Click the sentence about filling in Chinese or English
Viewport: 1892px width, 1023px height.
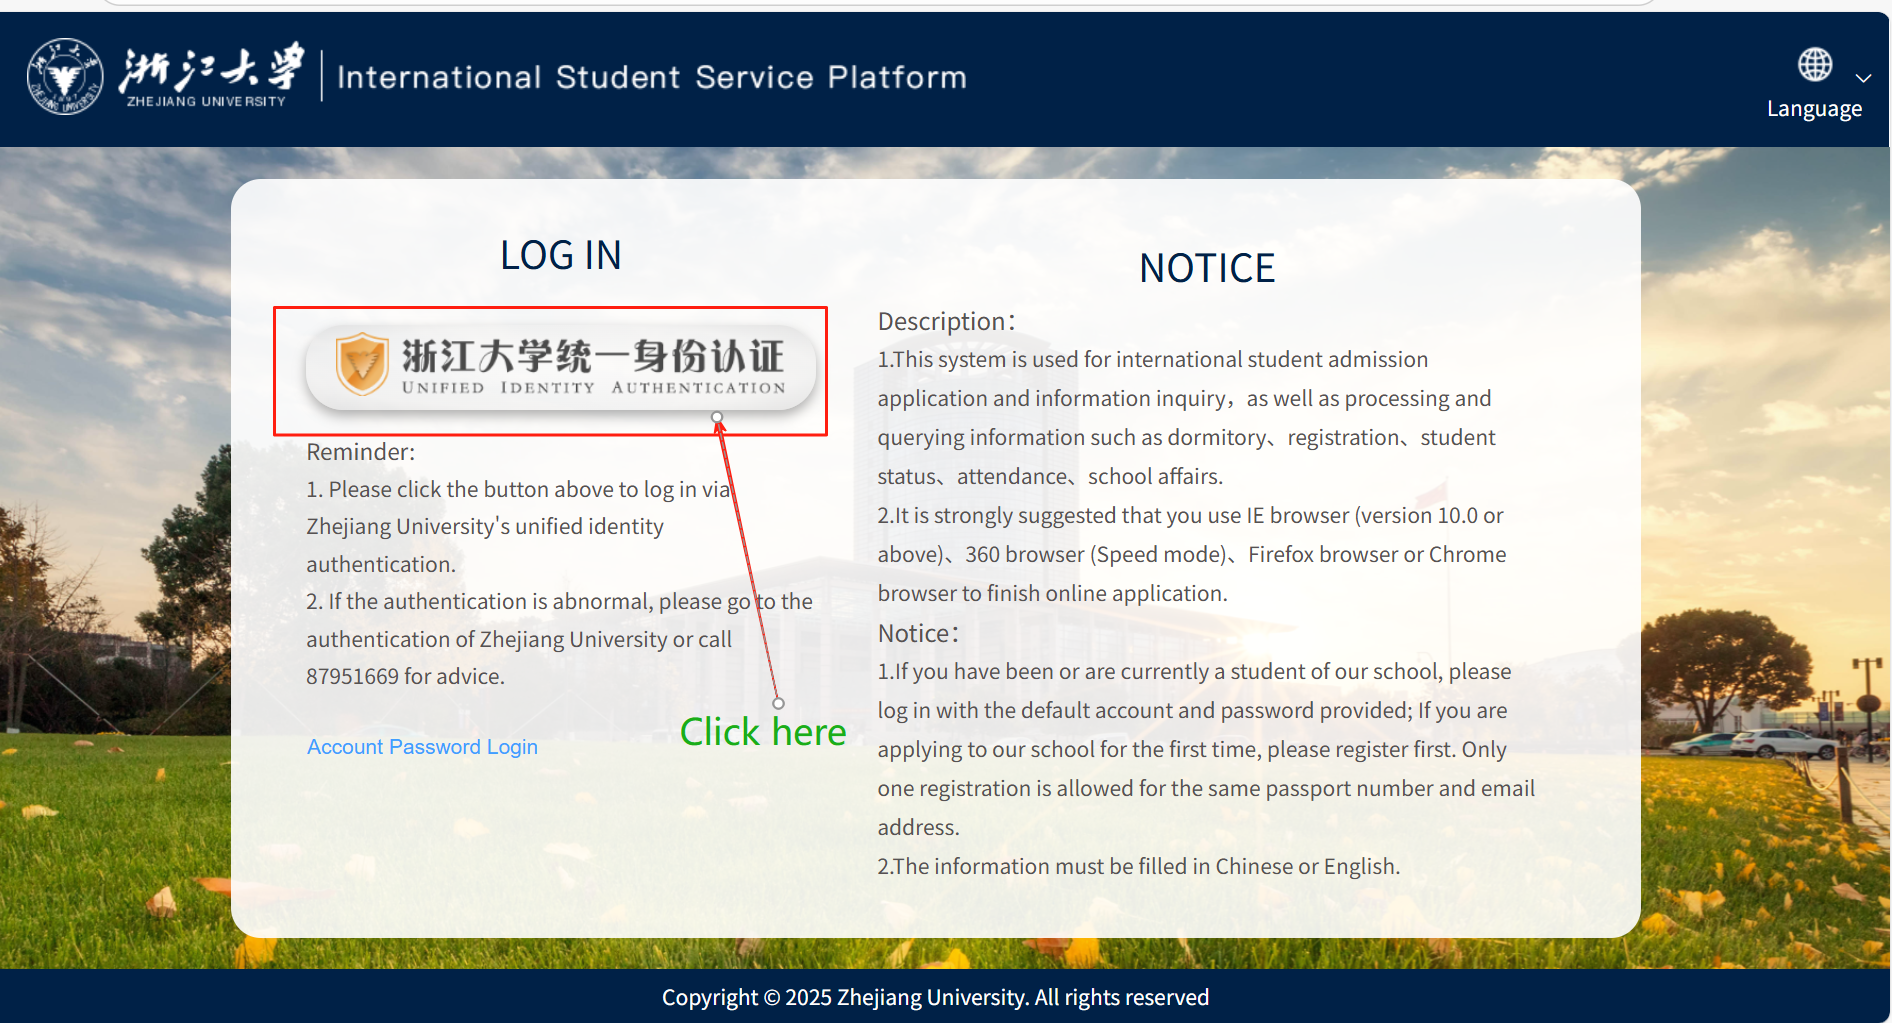pos(1138,867)
